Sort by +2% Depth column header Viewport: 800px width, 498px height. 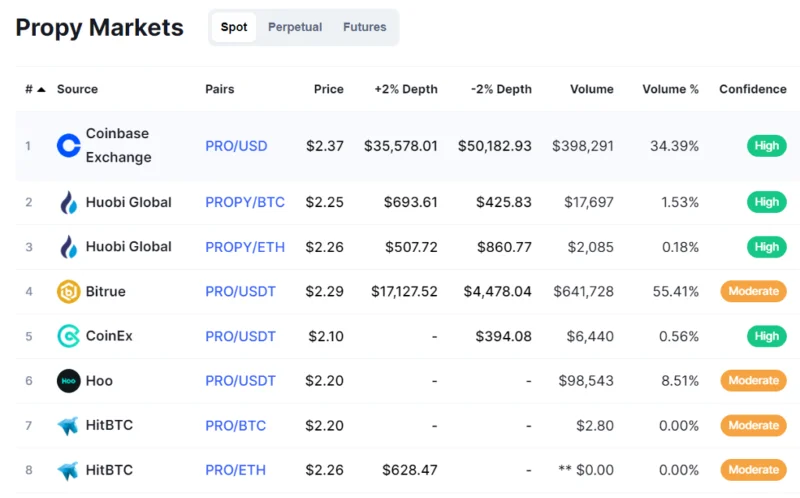coord(406,89)
